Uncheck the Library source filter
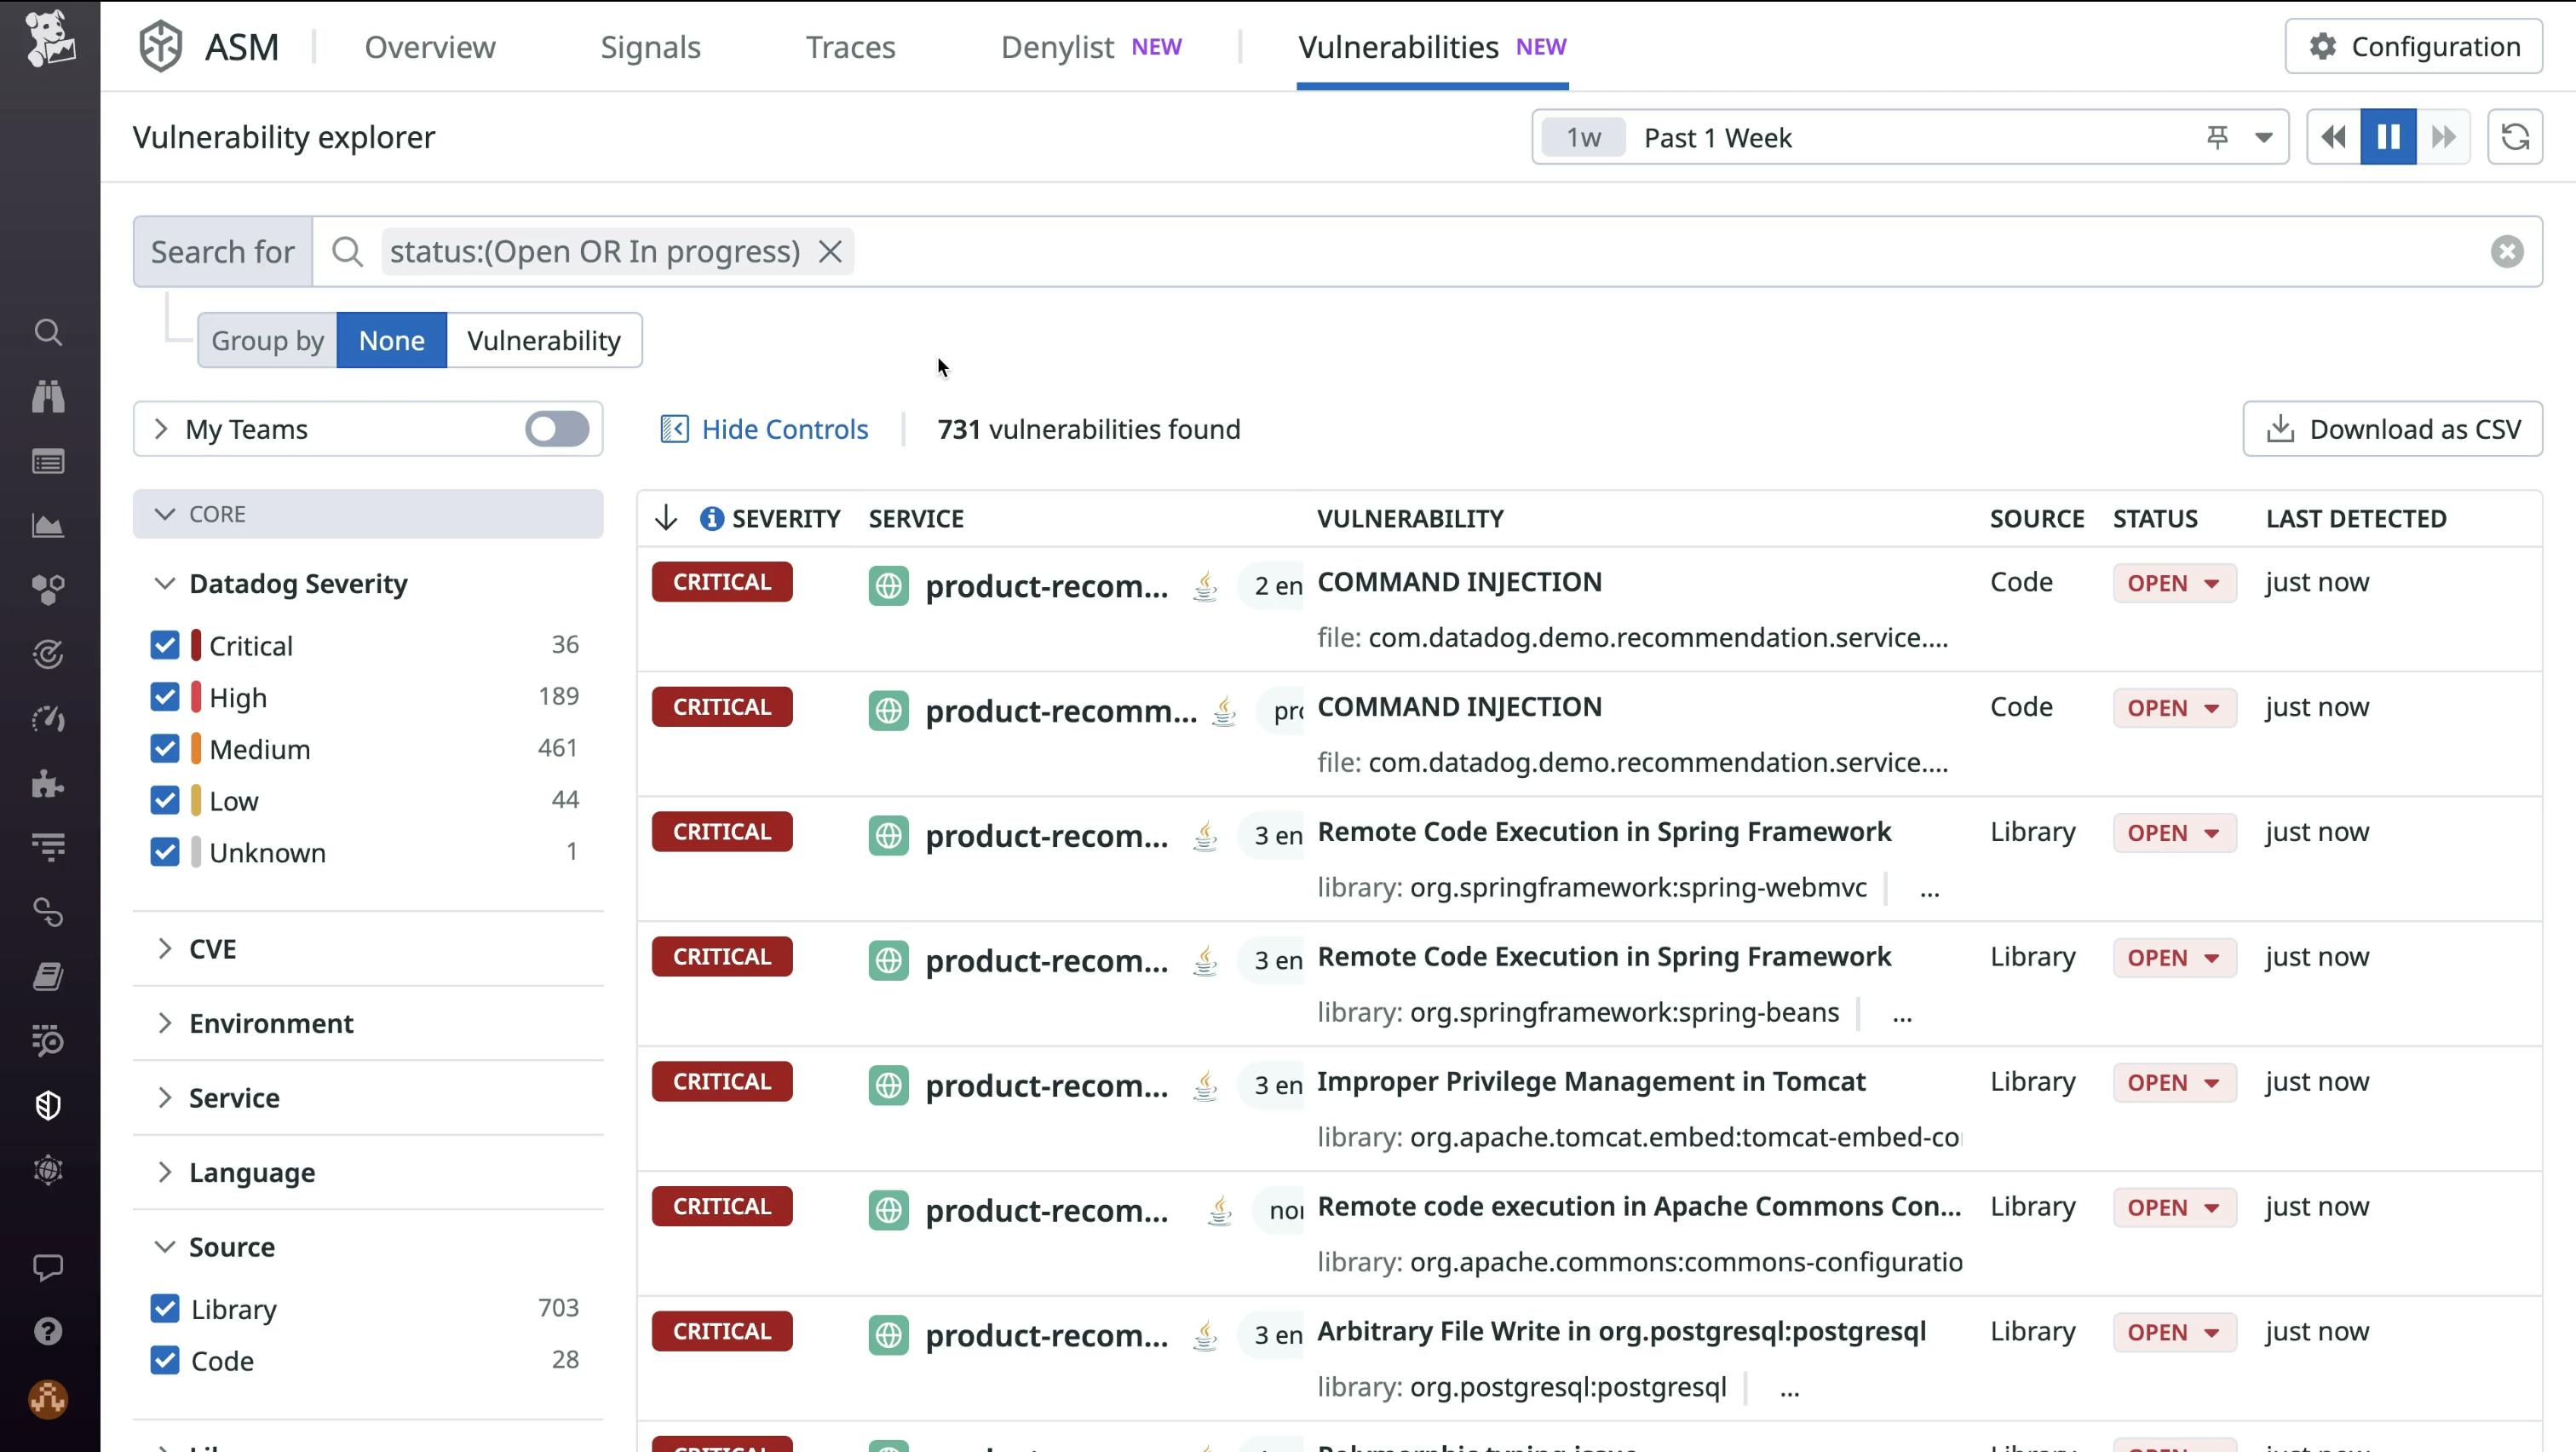This screenshot has width=2576, height=1452. pyautogui.click(x=165, y=1308)
